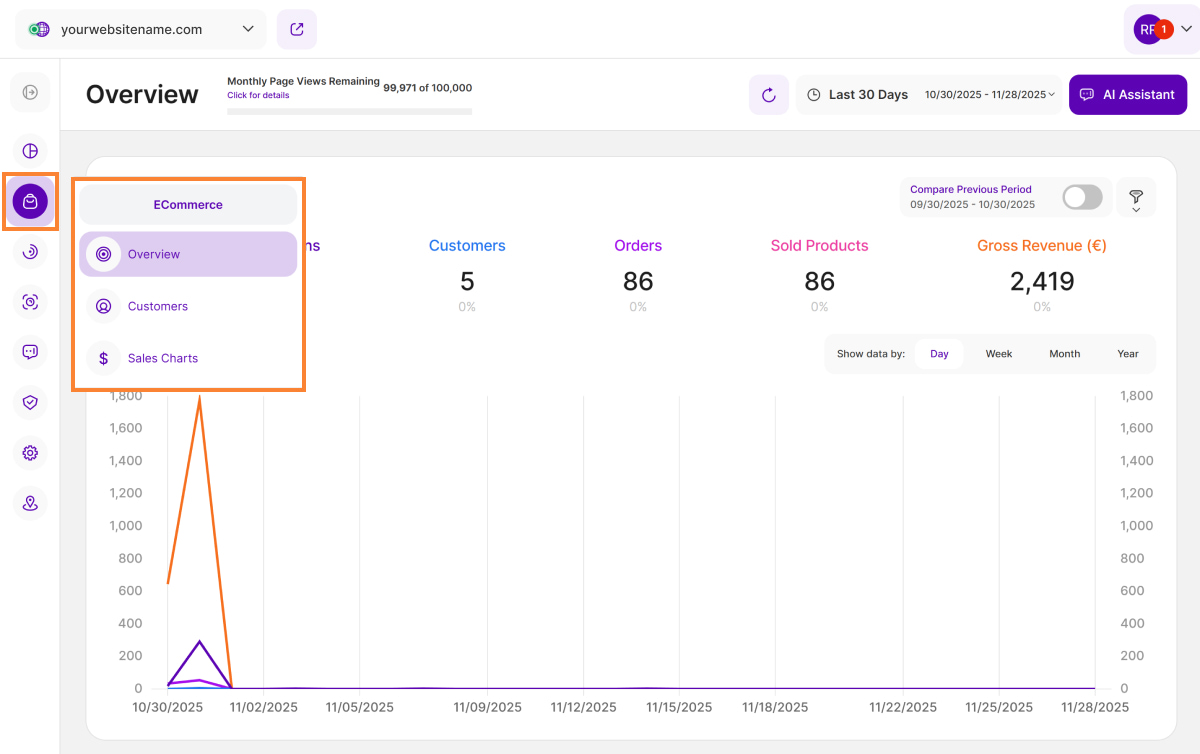Open Sales Charts menu item

(x=162, y=358)
